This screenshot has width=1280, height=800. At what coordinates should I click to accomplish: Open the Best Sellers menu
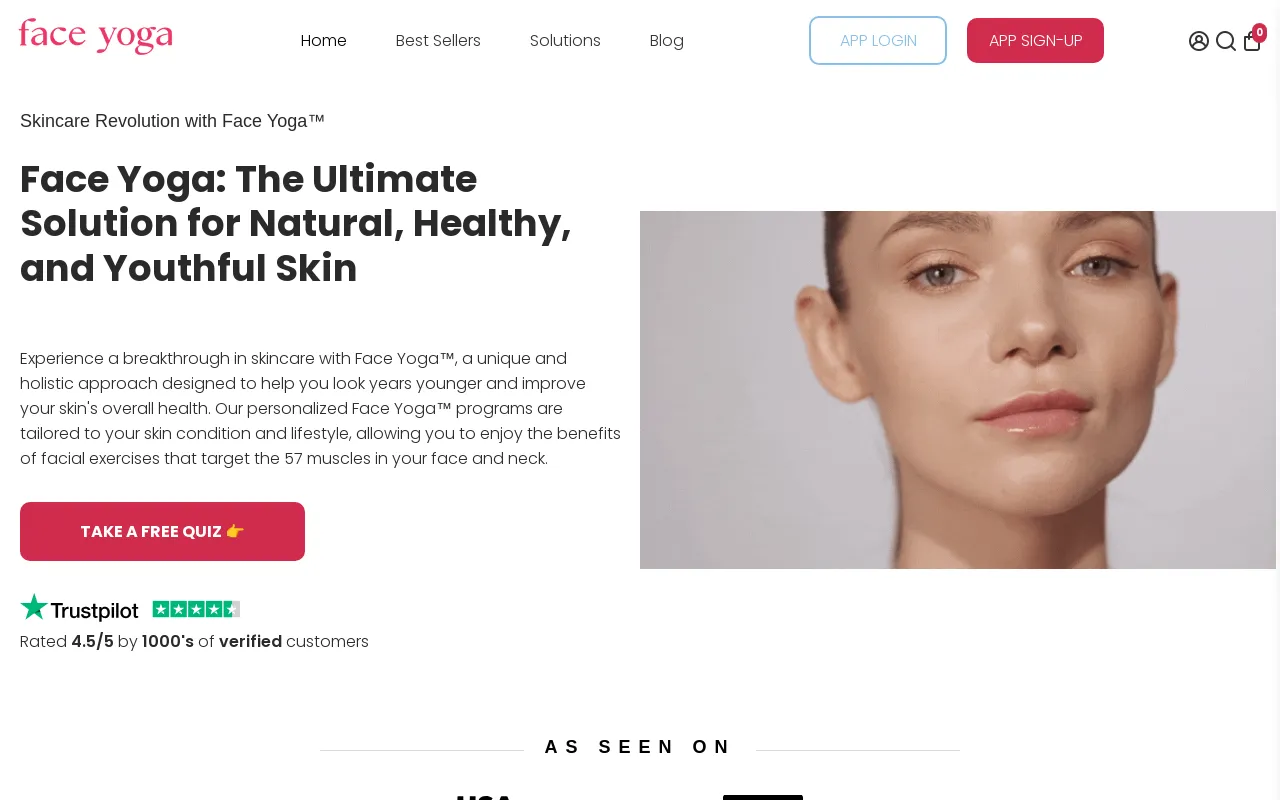click(438, 41)
